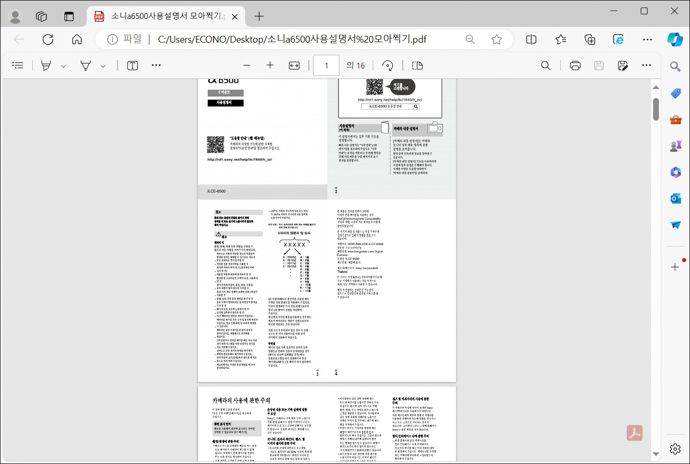Screen dimensions: 690x464
Task: Open the sidebar Outlook icon
Action: (675, 199)
